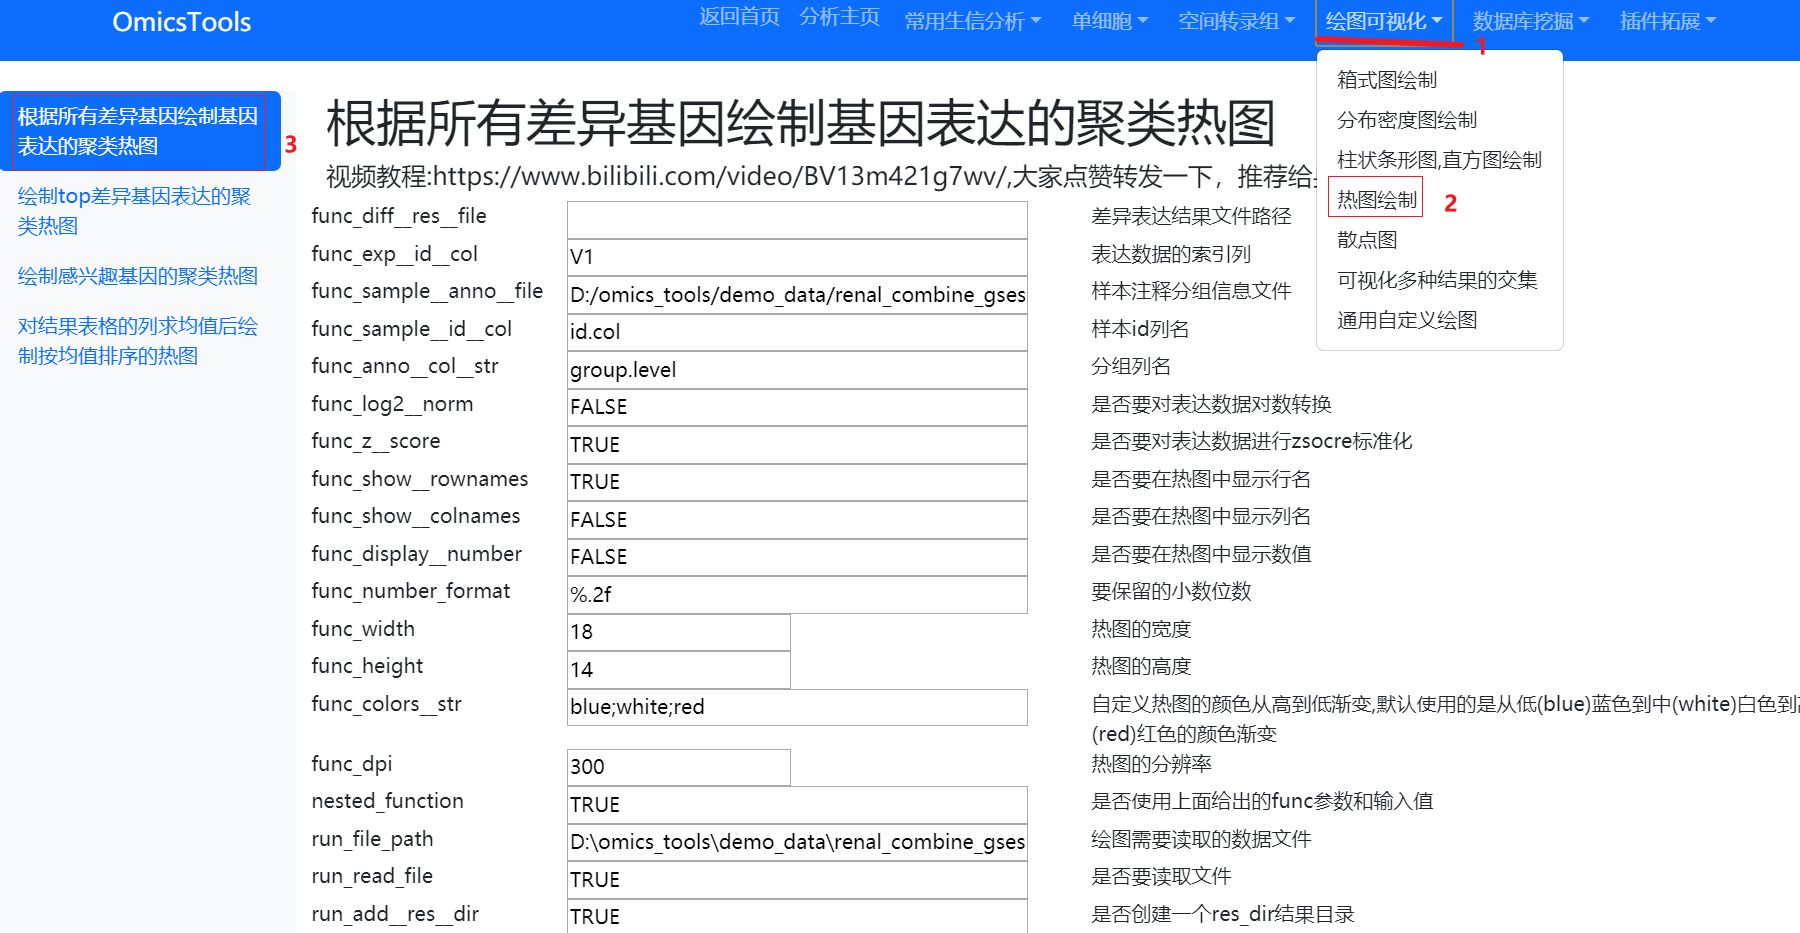Open sidebar link 对结果表格的列求均值后绘制按均值排序的热图

pos(140,341)
